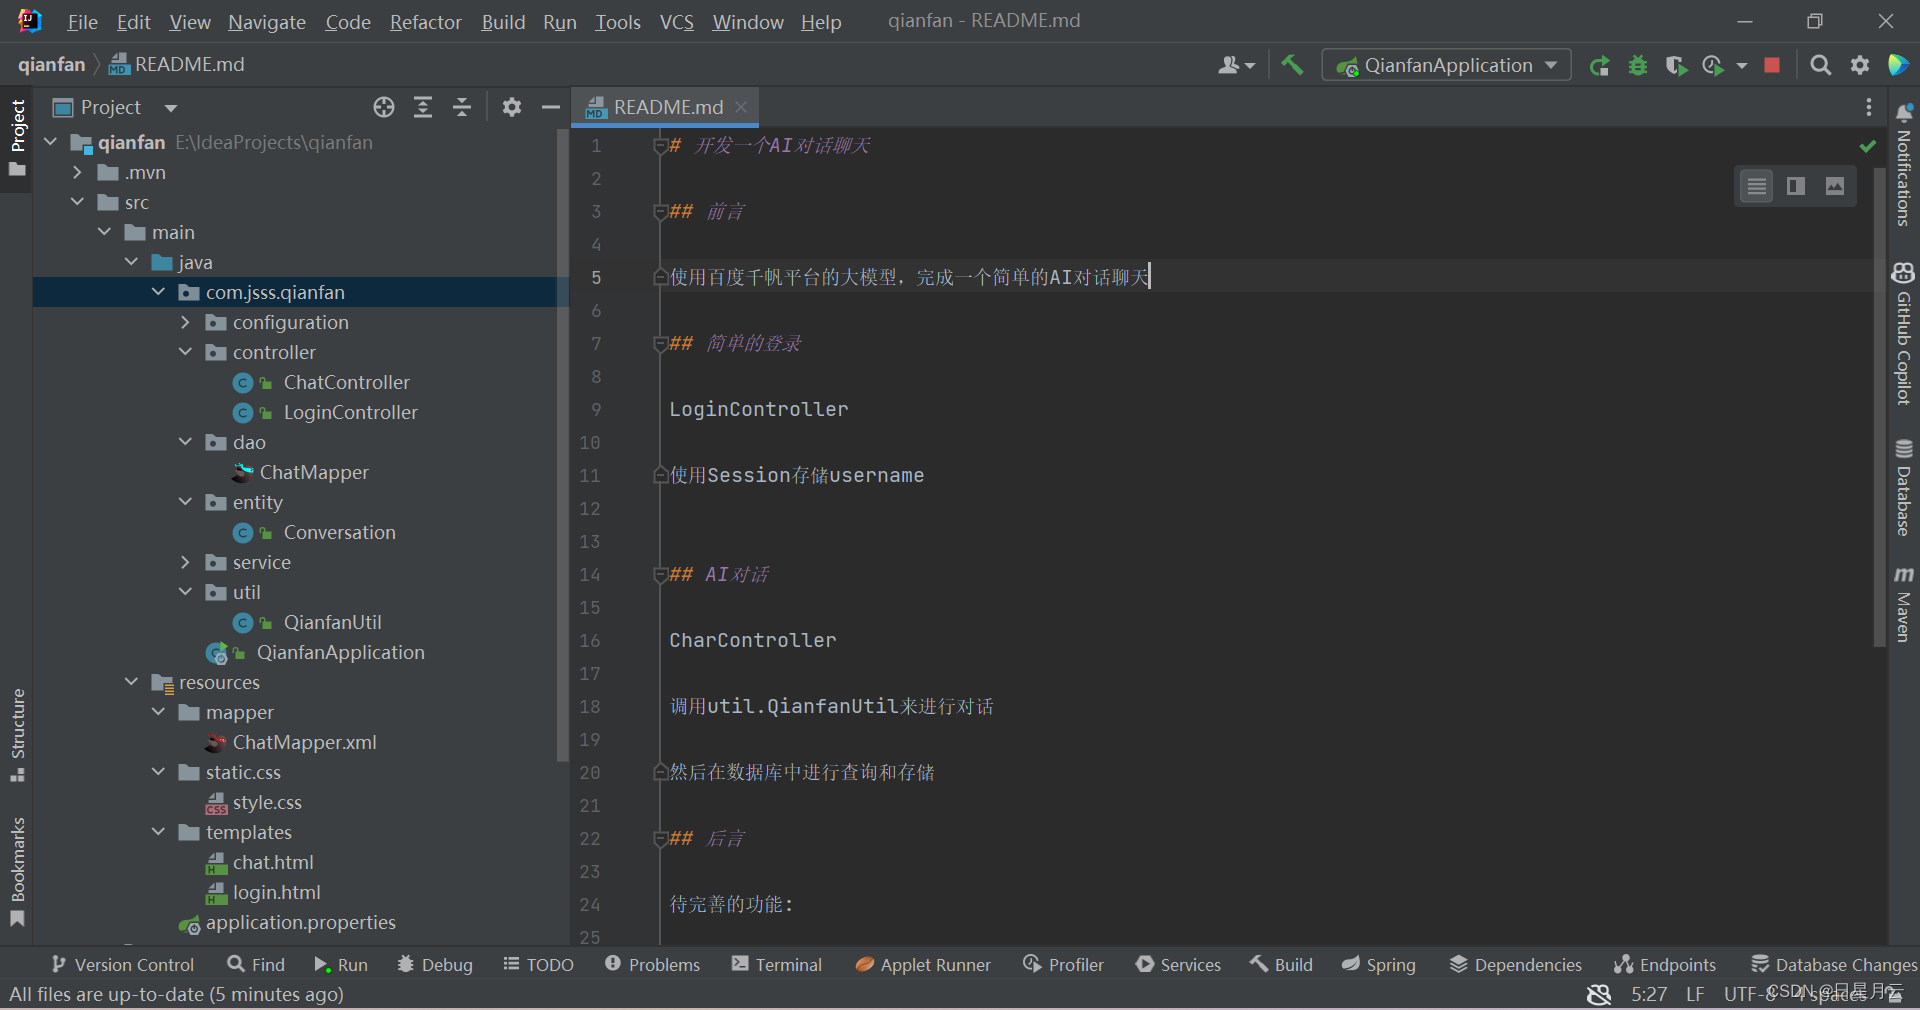The image size is (1920, 1010).
Task: Open Database side panel
Action: pos(1904,488)
